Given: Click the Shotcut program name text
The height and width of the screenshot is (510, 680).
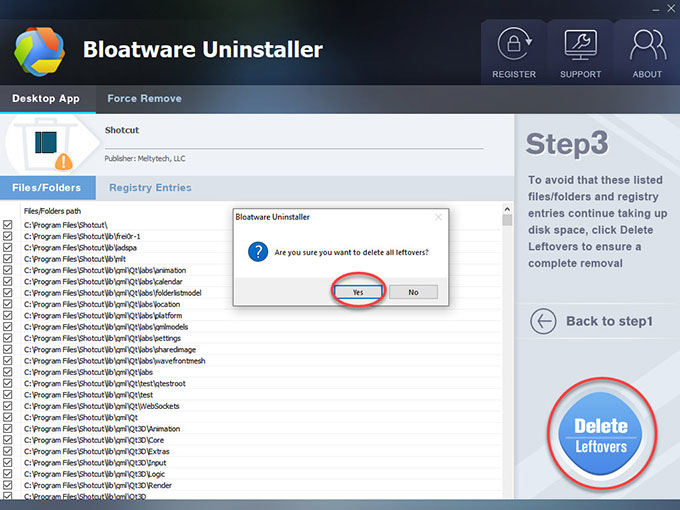Looking at the screenshot, I should (122, 130).
